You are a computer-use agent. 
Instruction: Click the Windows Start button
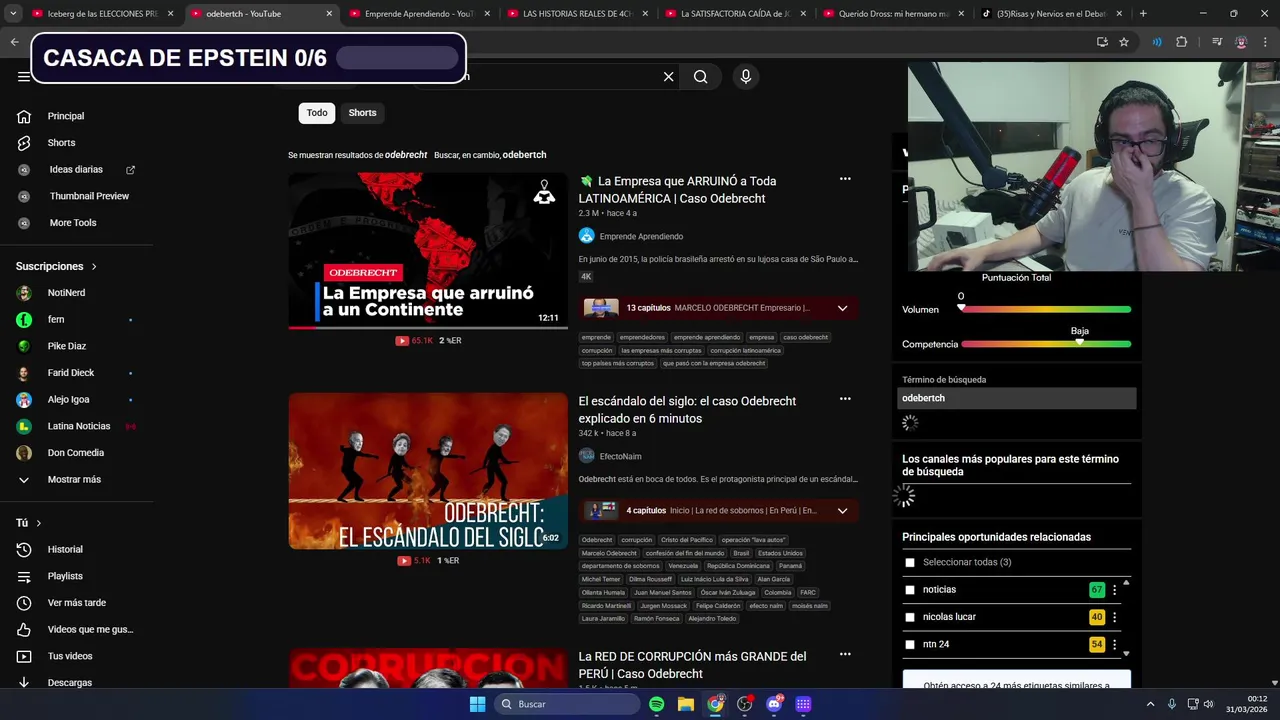[x=478, y=704]
